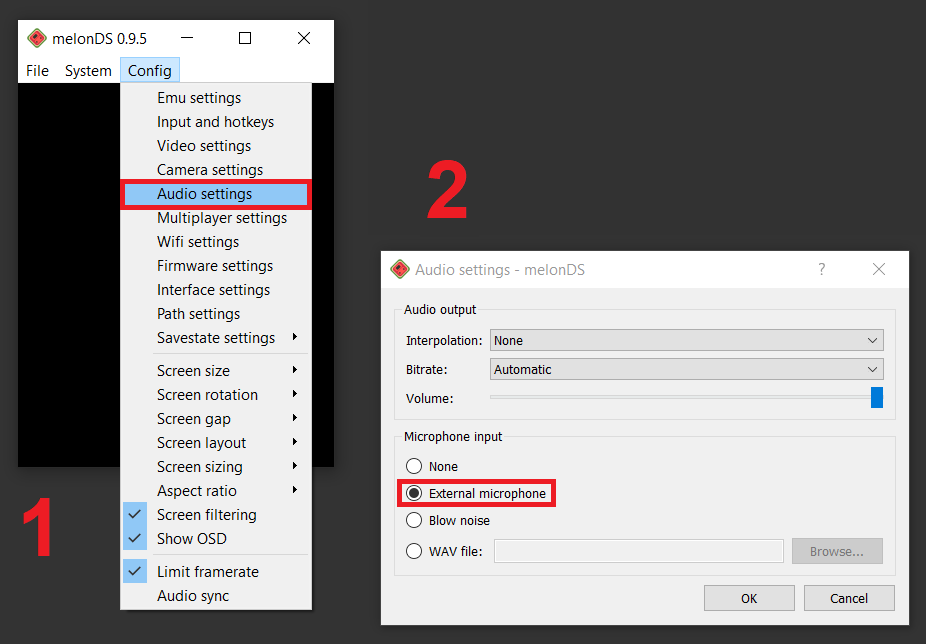The image size is (926, 644).
Task: Click the Volume slider handle
Action: pyautogui.click(x=876, y=398)
